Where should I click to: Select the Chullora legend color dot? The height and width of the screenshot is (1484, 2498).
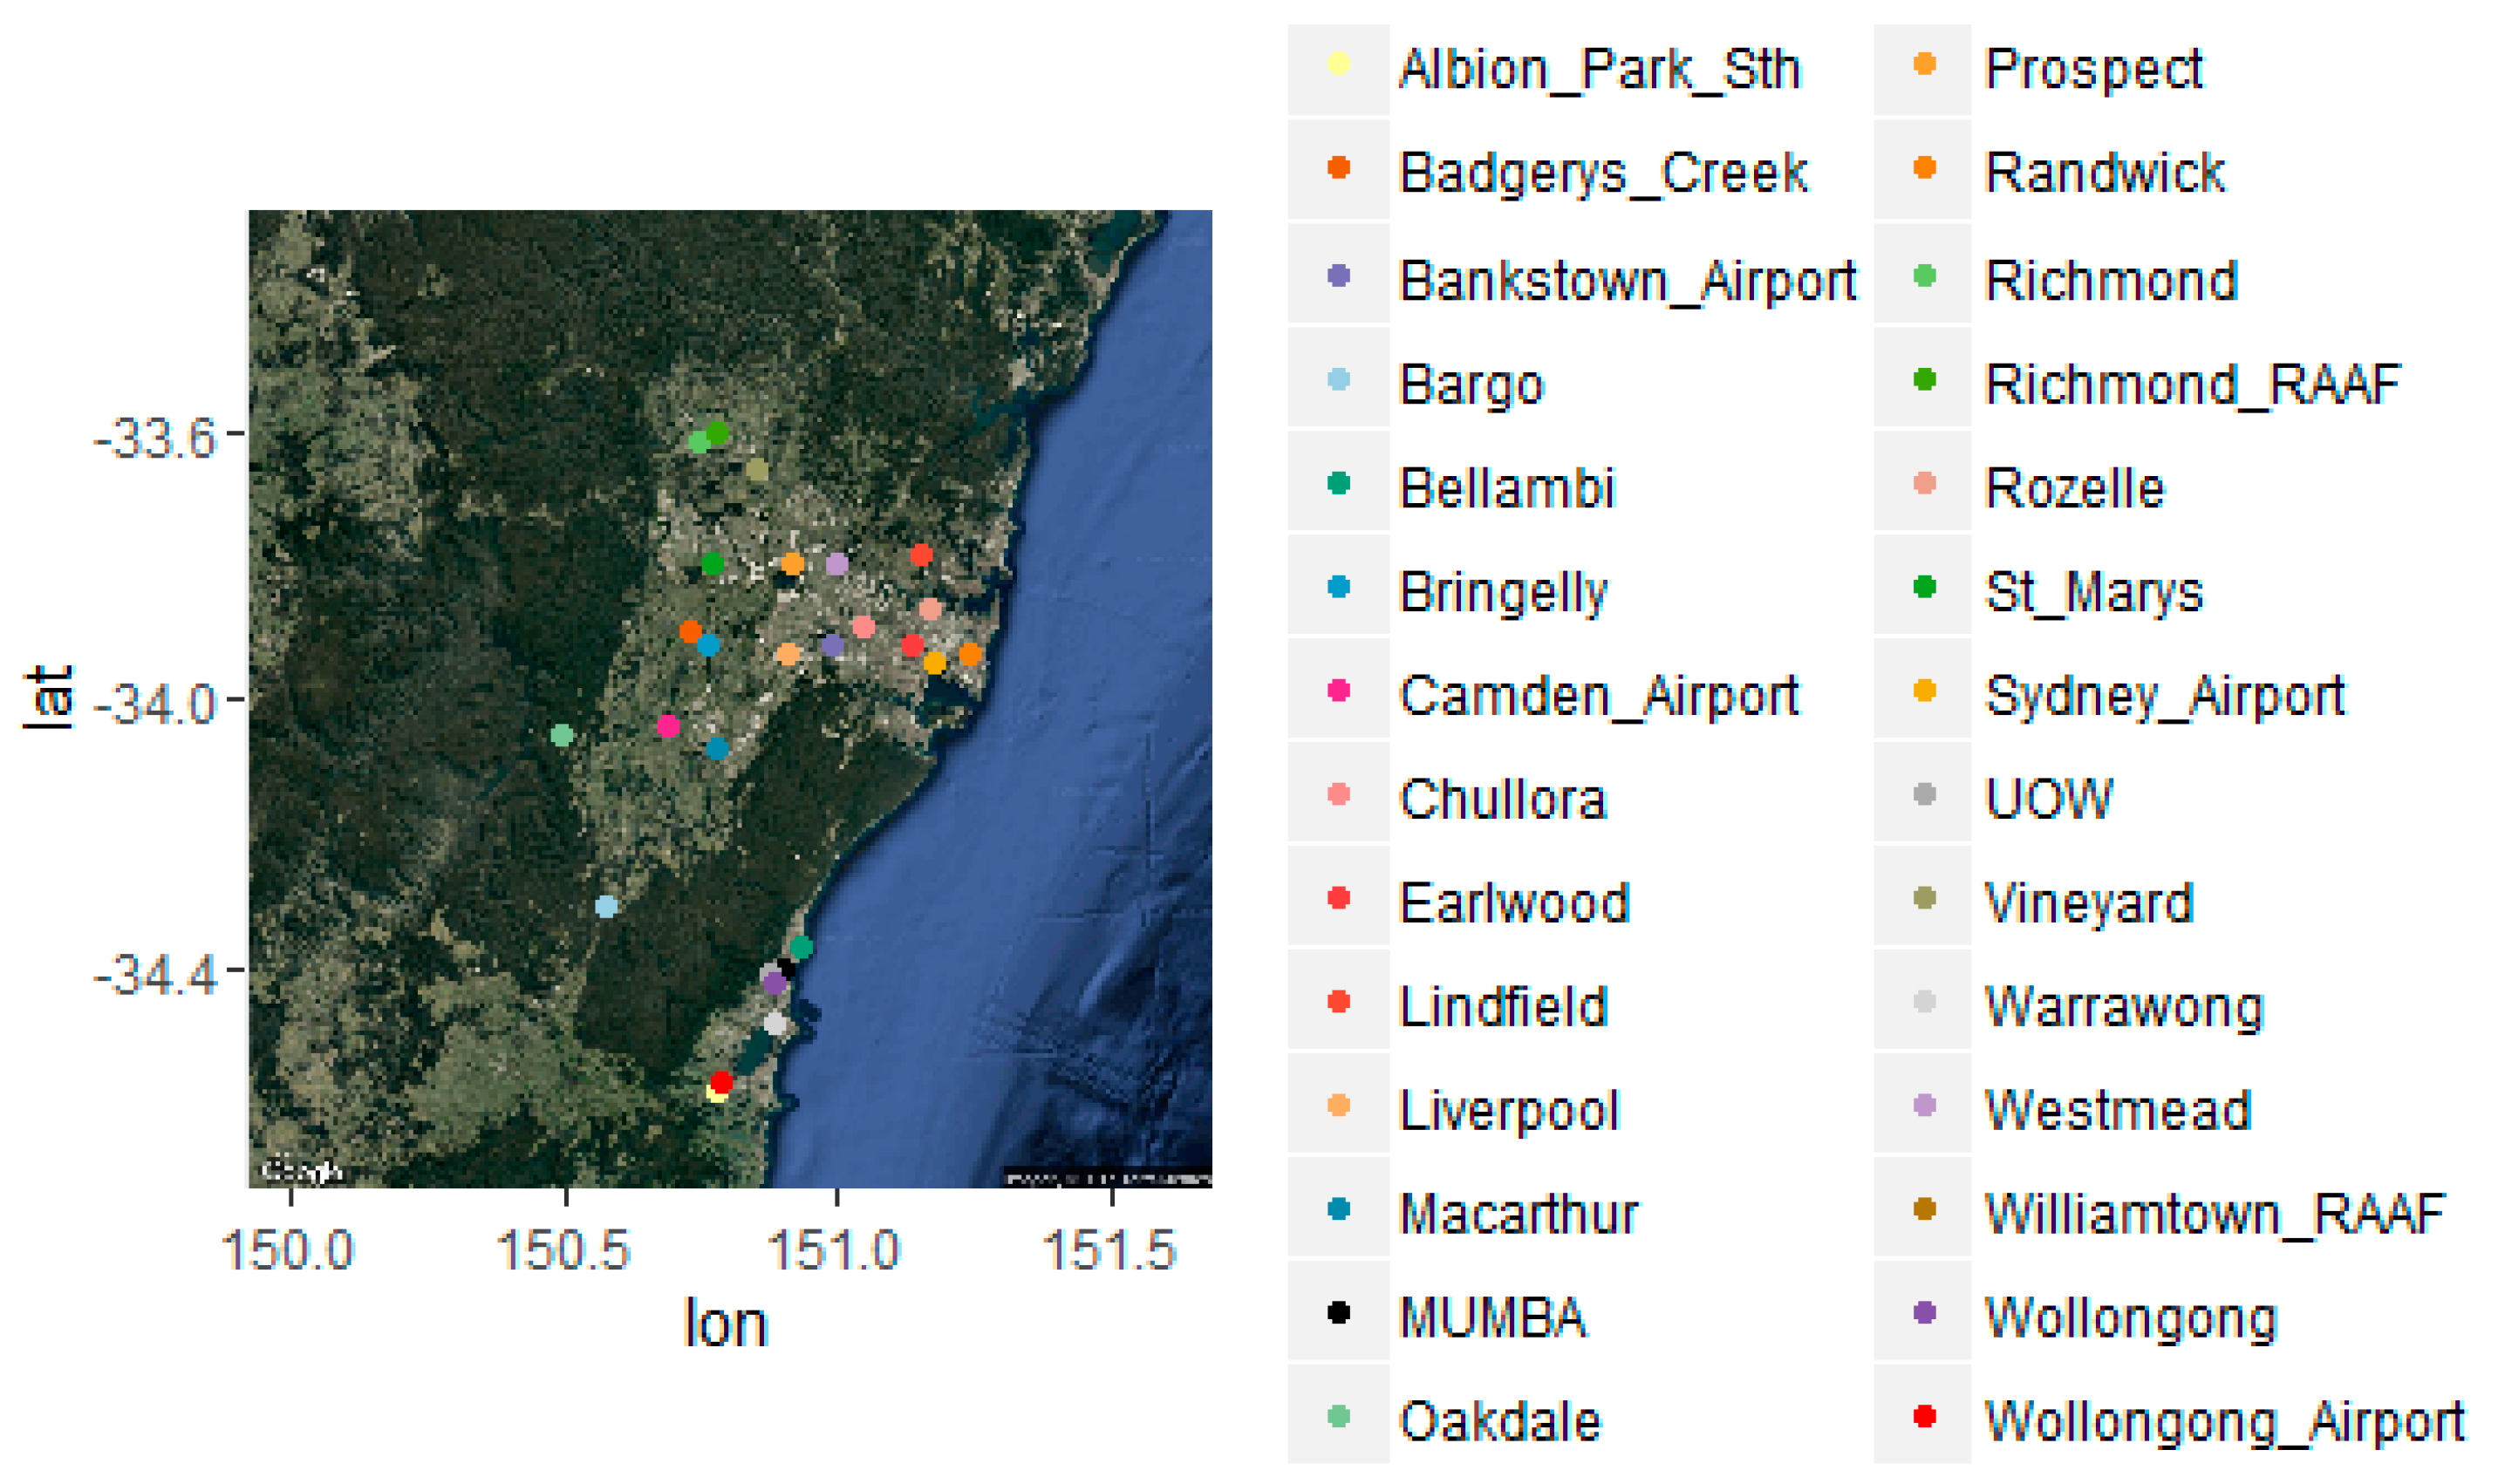click(x=1338, y=794)
